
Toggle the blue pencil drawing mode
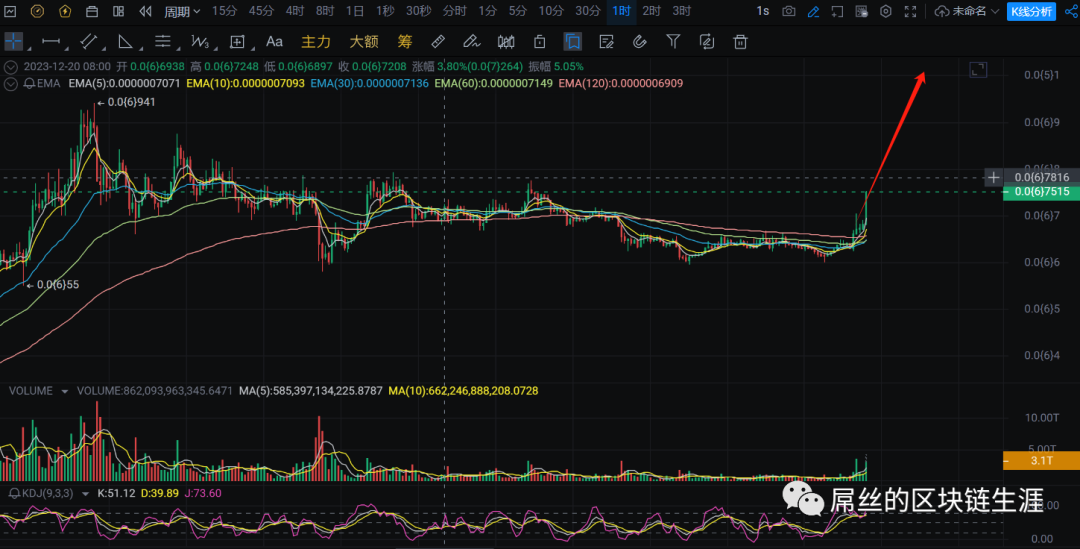tap(813, 12)
